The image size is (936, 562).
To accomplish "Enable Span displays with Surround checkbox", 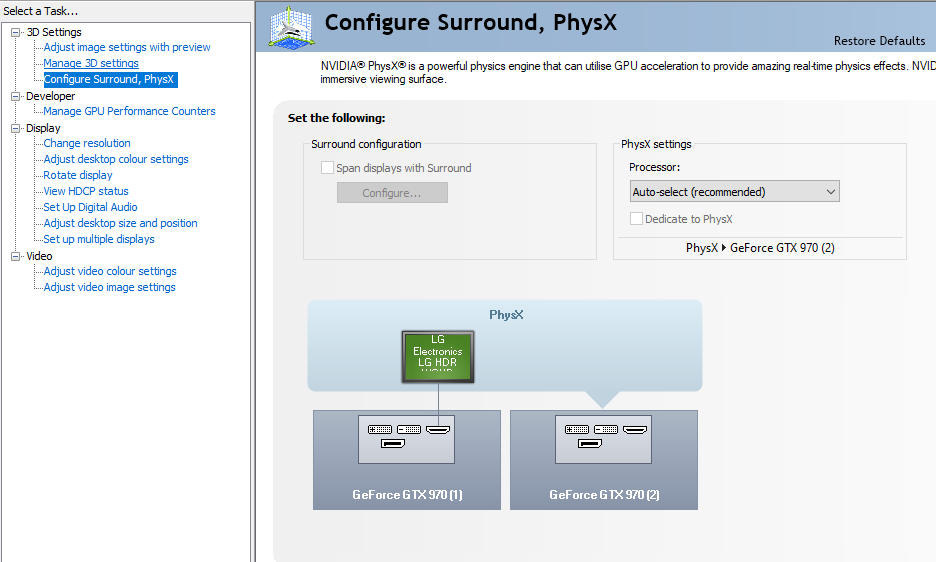I will pos(327,168).
